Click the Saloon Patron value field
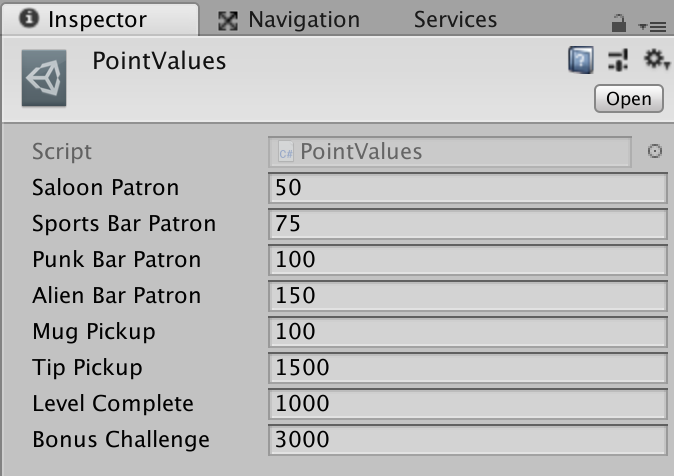674x476 pixels. [x=468, y=187]
